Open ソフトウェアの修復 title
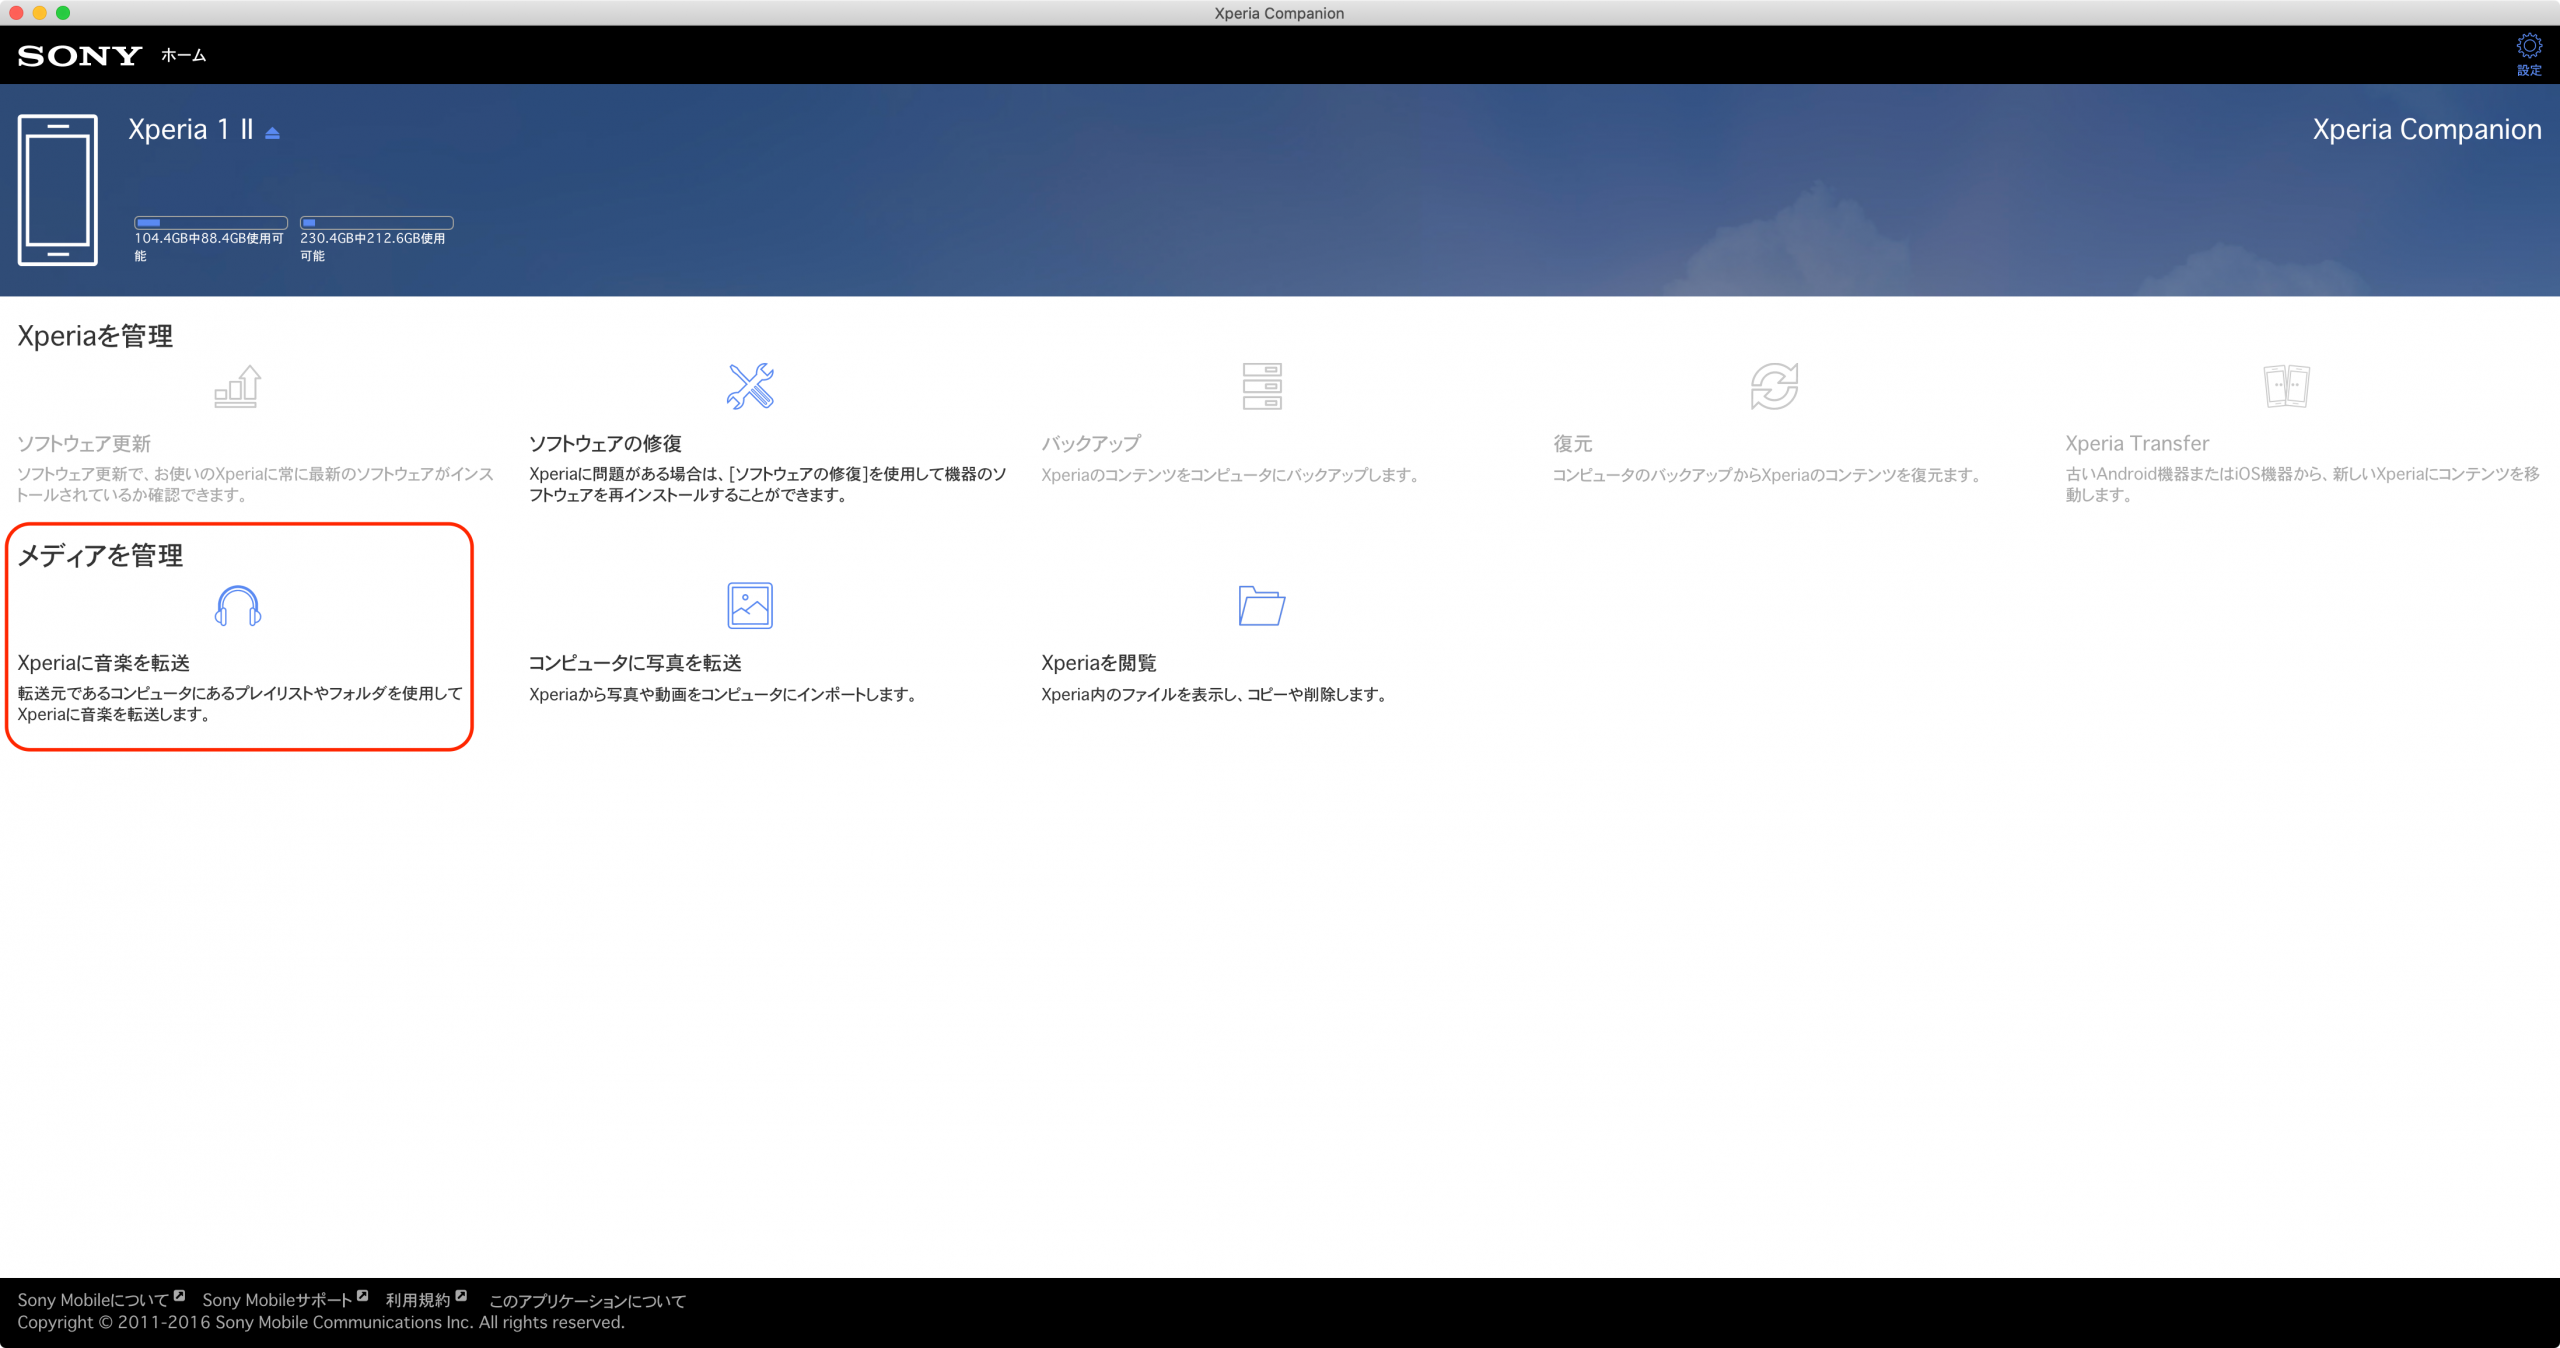This screenshot has width=2560, height=1348. click(605, 443)
